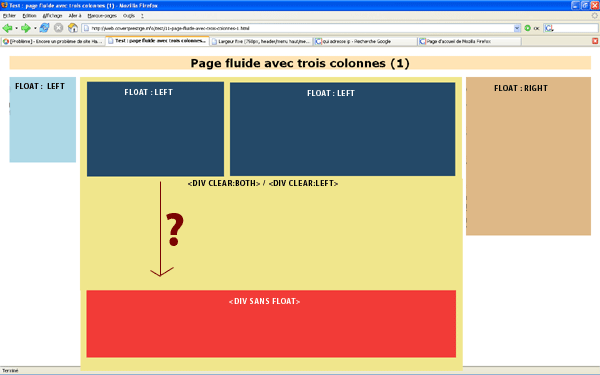
Task: Click the page icon in the address bar
Action: (86, 28)
